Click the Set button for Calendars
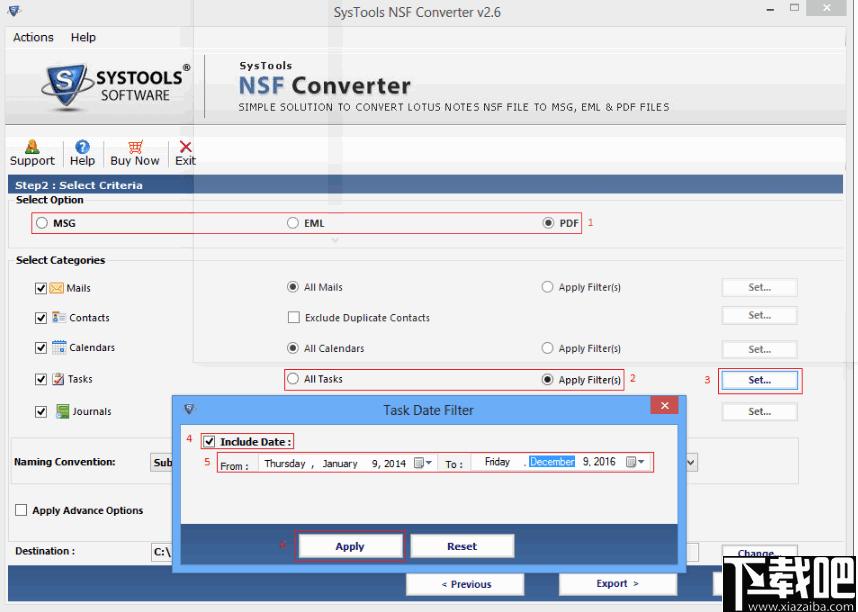Viewport: 858px width, 612px height. click(x=760, y=349)
